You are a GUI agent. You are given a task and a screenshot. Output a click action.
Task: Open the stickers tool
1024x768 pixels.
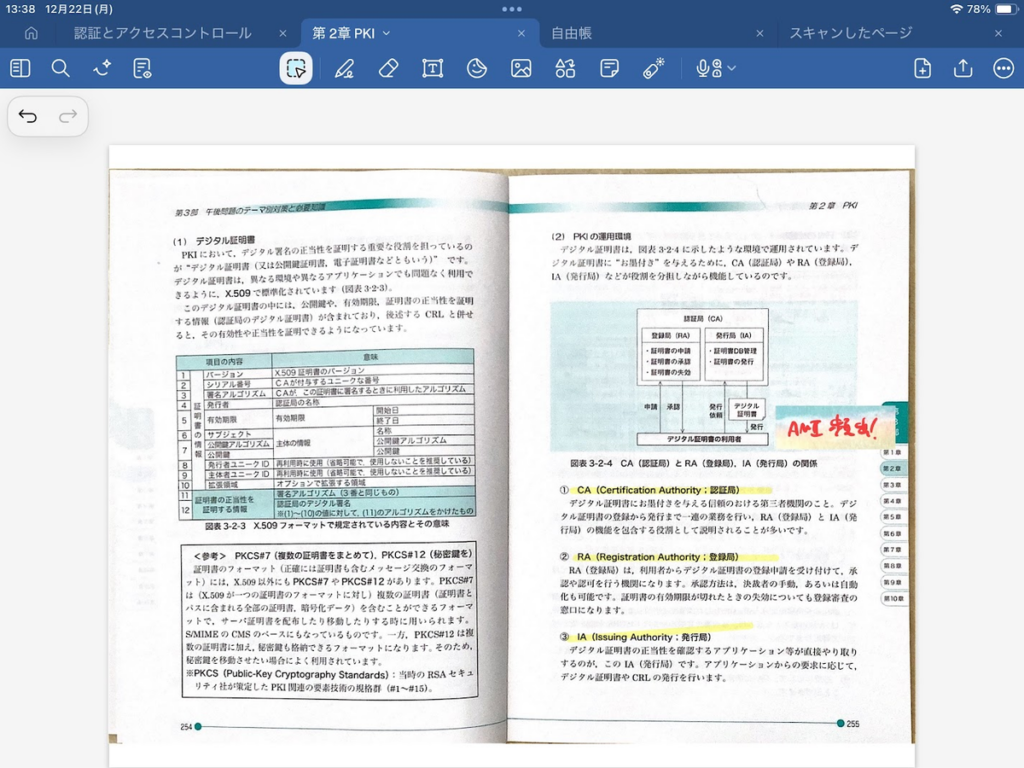click(x=477, y=68)
